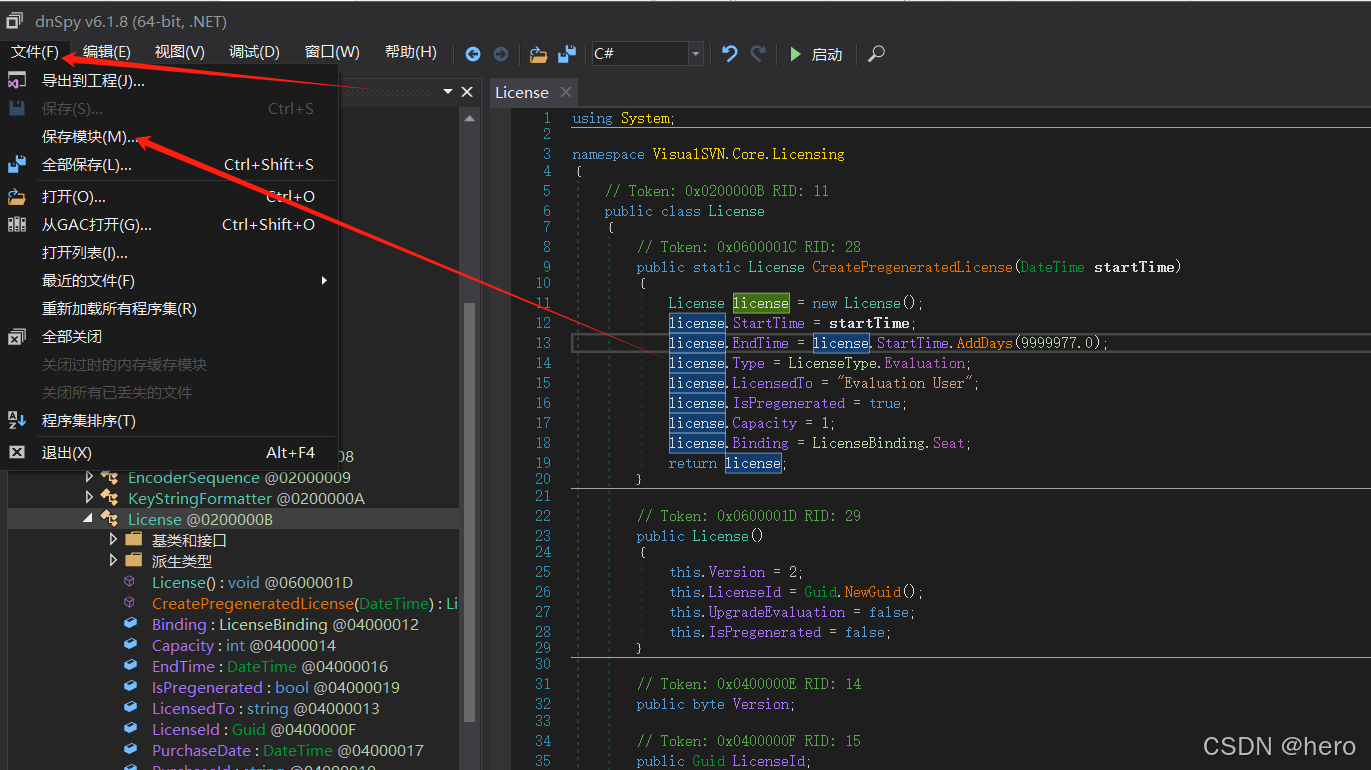Collapse the License @0200000B node

[89, 520]
